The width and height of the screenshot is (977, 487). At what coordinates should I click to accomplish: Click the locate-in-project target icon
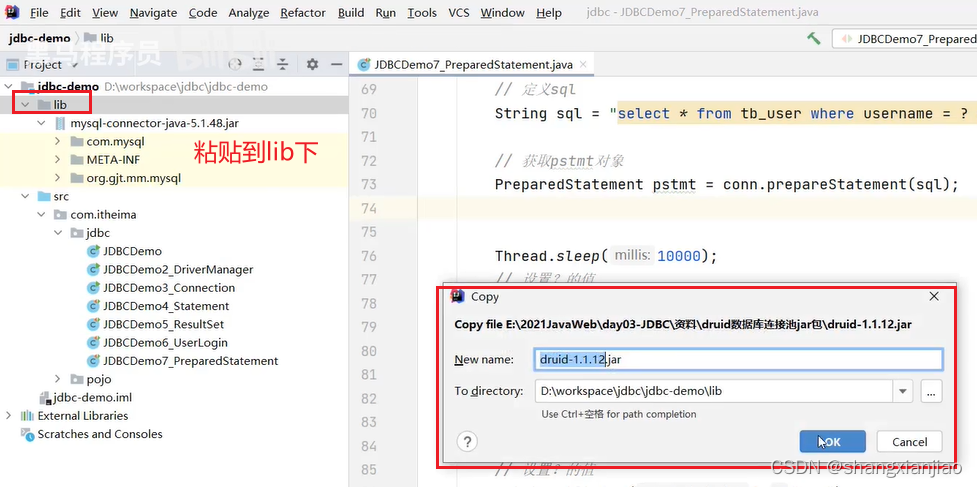(235, 64)
